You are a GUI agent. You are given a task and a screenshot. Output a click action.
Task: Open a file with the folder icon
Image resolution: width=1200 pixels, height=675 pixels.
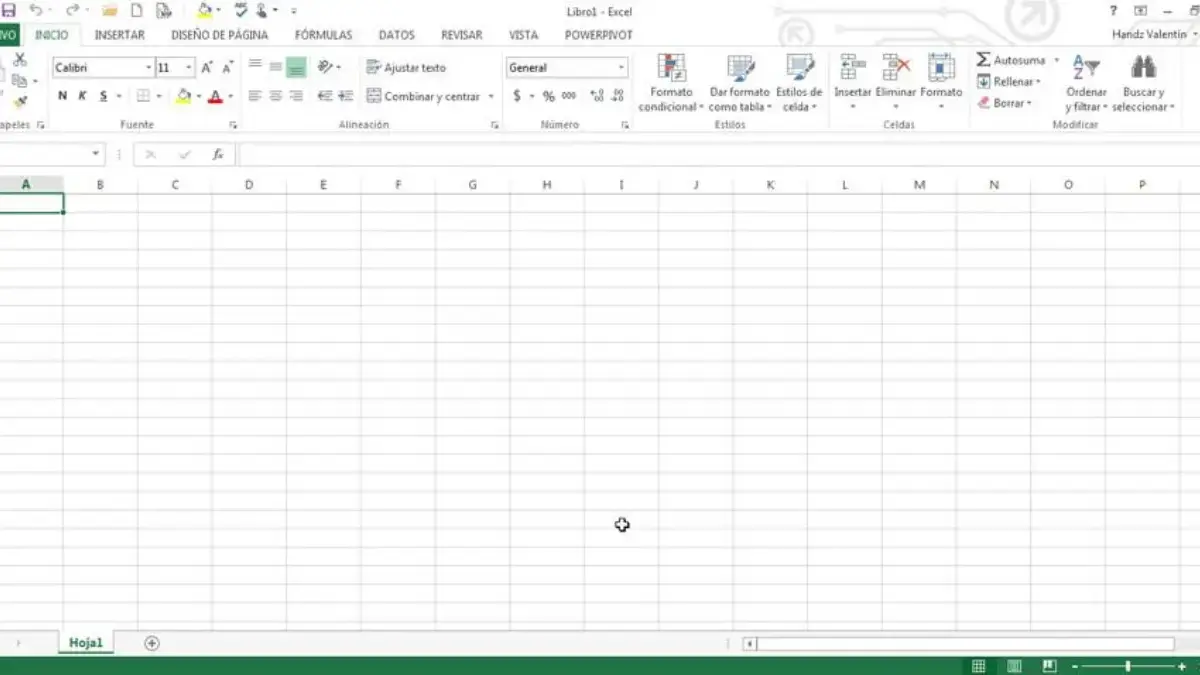[x=110, y=10]
